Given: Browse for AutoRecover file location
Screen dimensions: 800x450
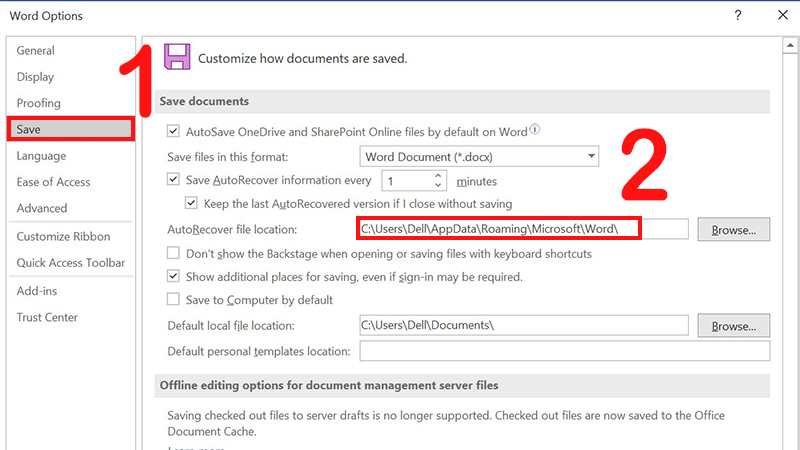Looking at the screenshot, I should (734, 230).
